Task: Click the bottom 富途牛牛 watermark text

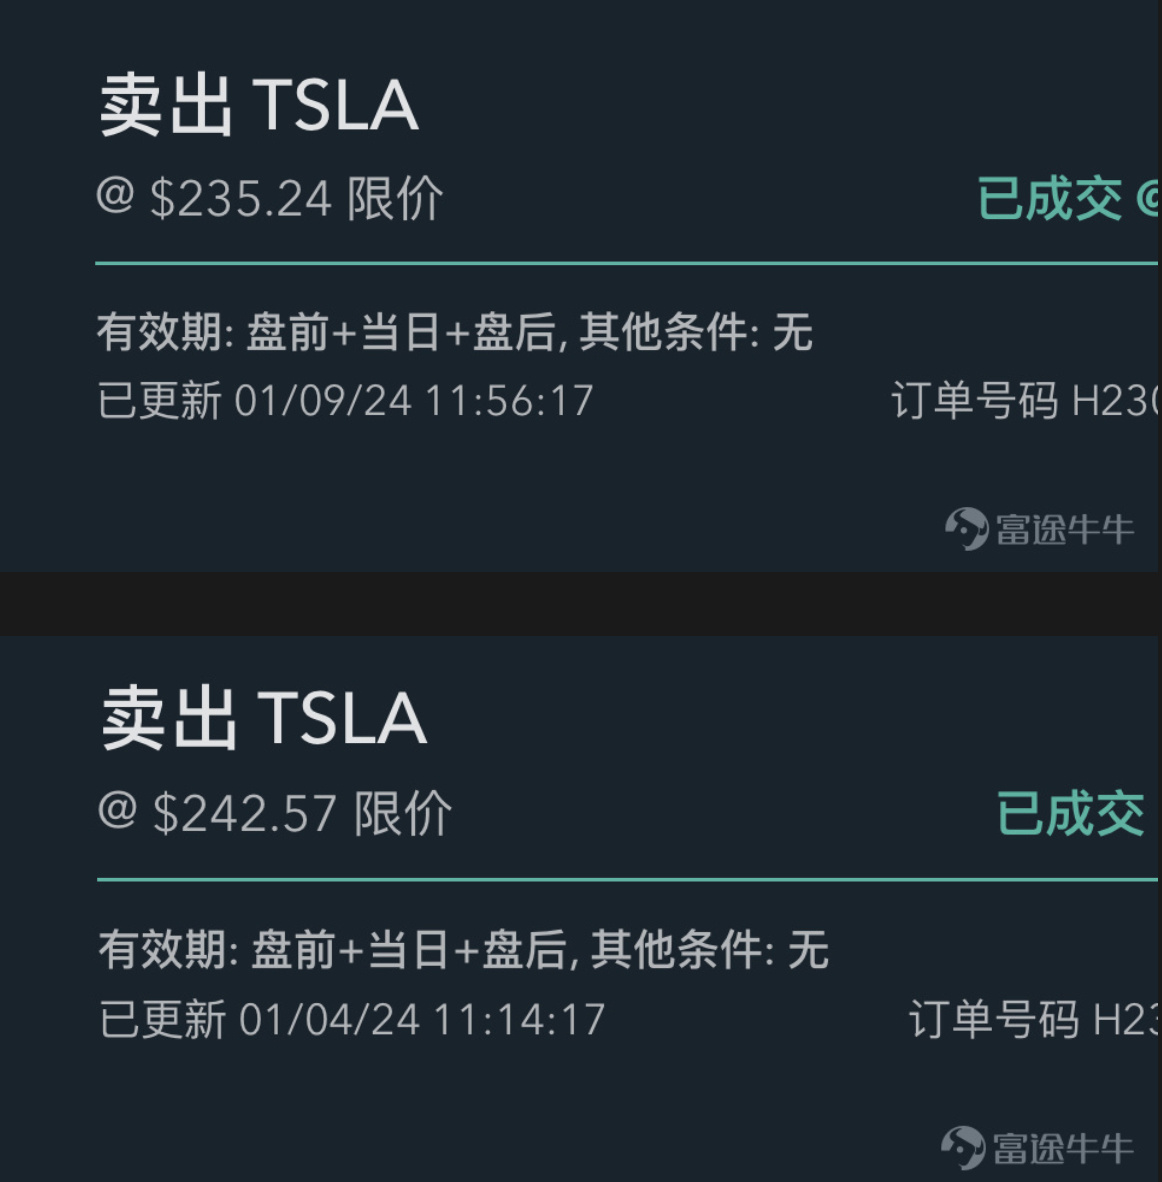Action: pos(1062,1148)
